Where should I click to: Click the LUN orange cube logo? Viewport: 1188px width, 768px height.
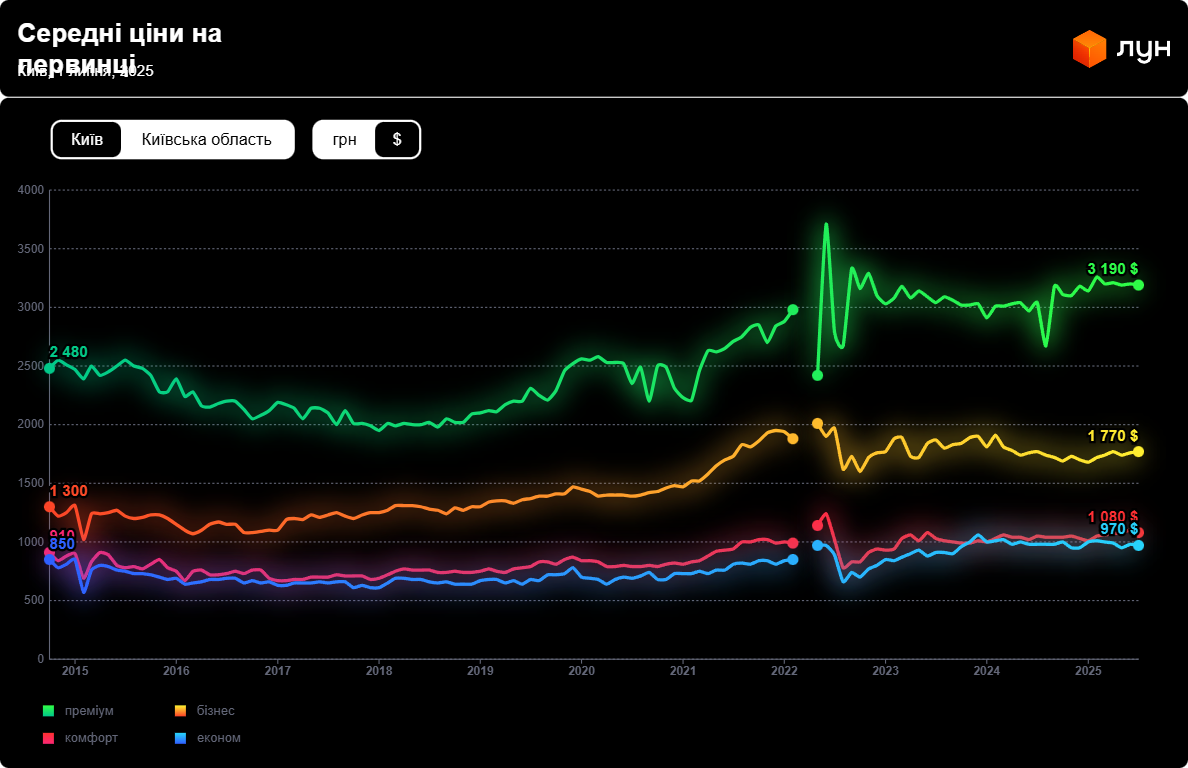pos(1089,49)
